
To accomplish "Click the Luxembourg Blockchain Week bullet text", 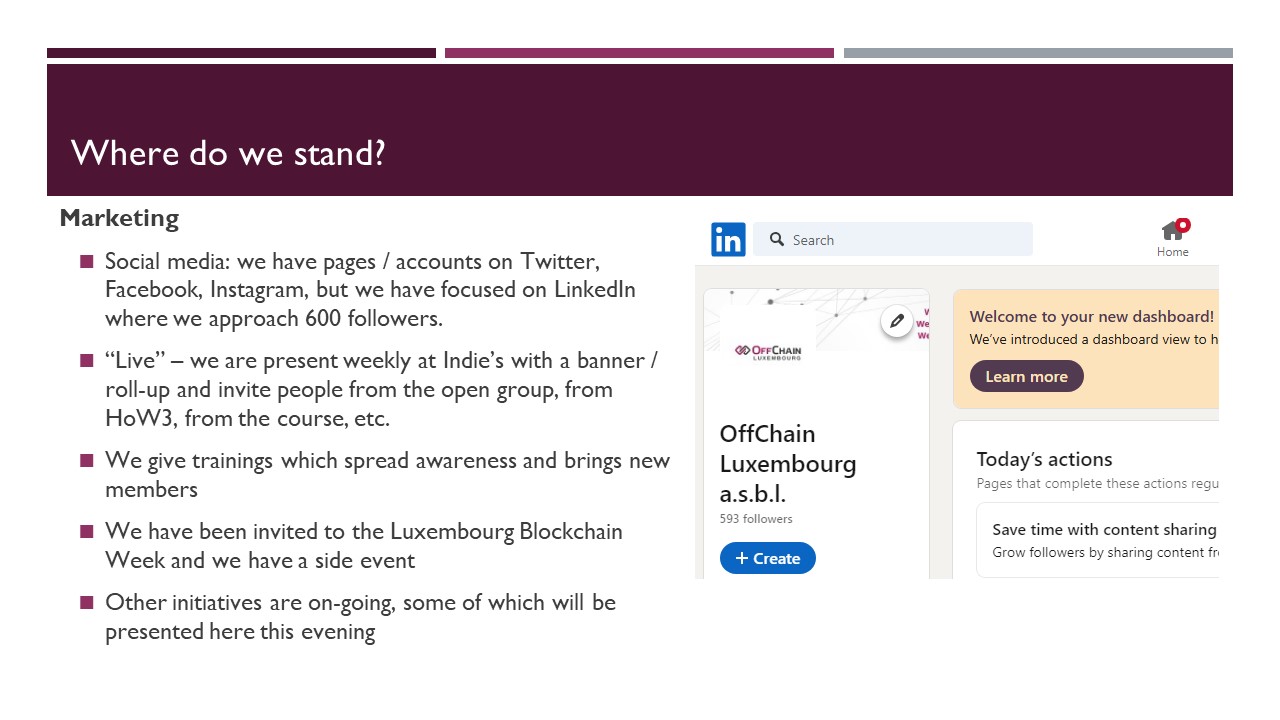I will click(364, 546).
